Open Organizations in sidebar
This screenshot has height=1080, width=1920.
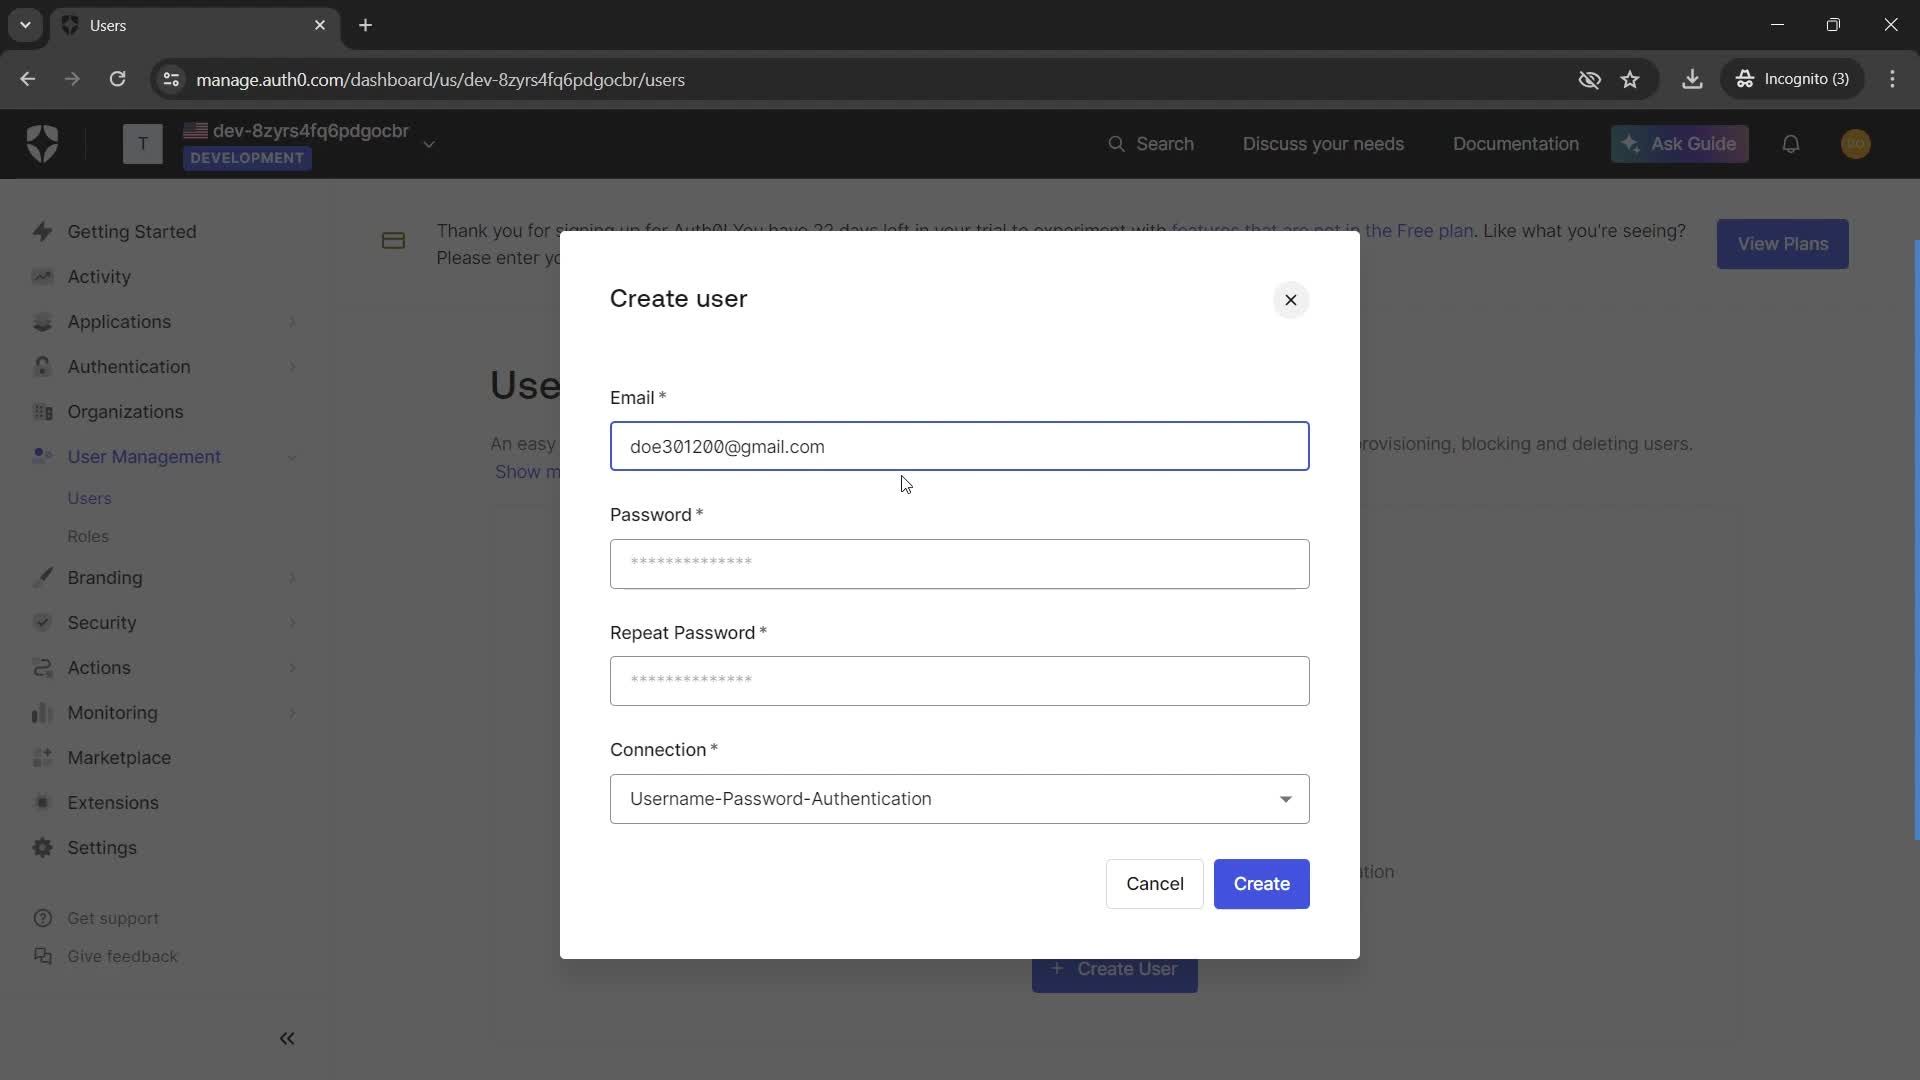(125, 412)
